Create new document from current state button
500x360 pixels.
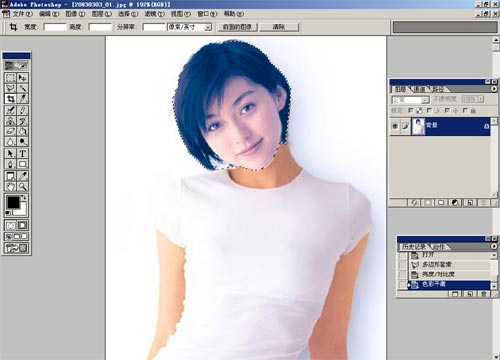[x=469, y=294]
